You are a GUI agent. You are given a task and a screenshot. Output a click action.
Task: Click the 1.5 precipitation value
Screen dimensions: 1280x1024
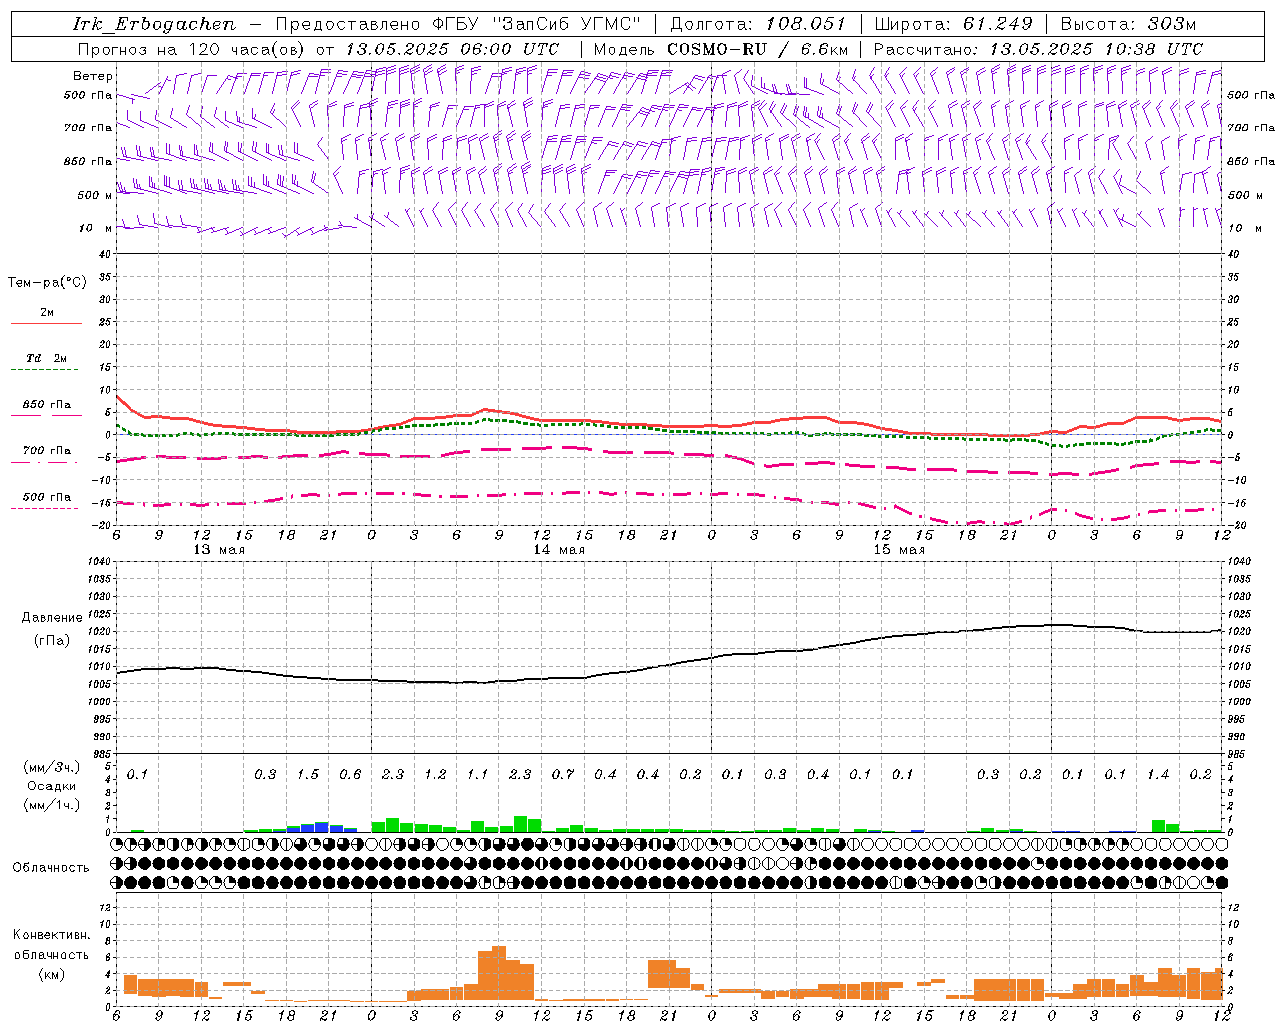[308, 775]
